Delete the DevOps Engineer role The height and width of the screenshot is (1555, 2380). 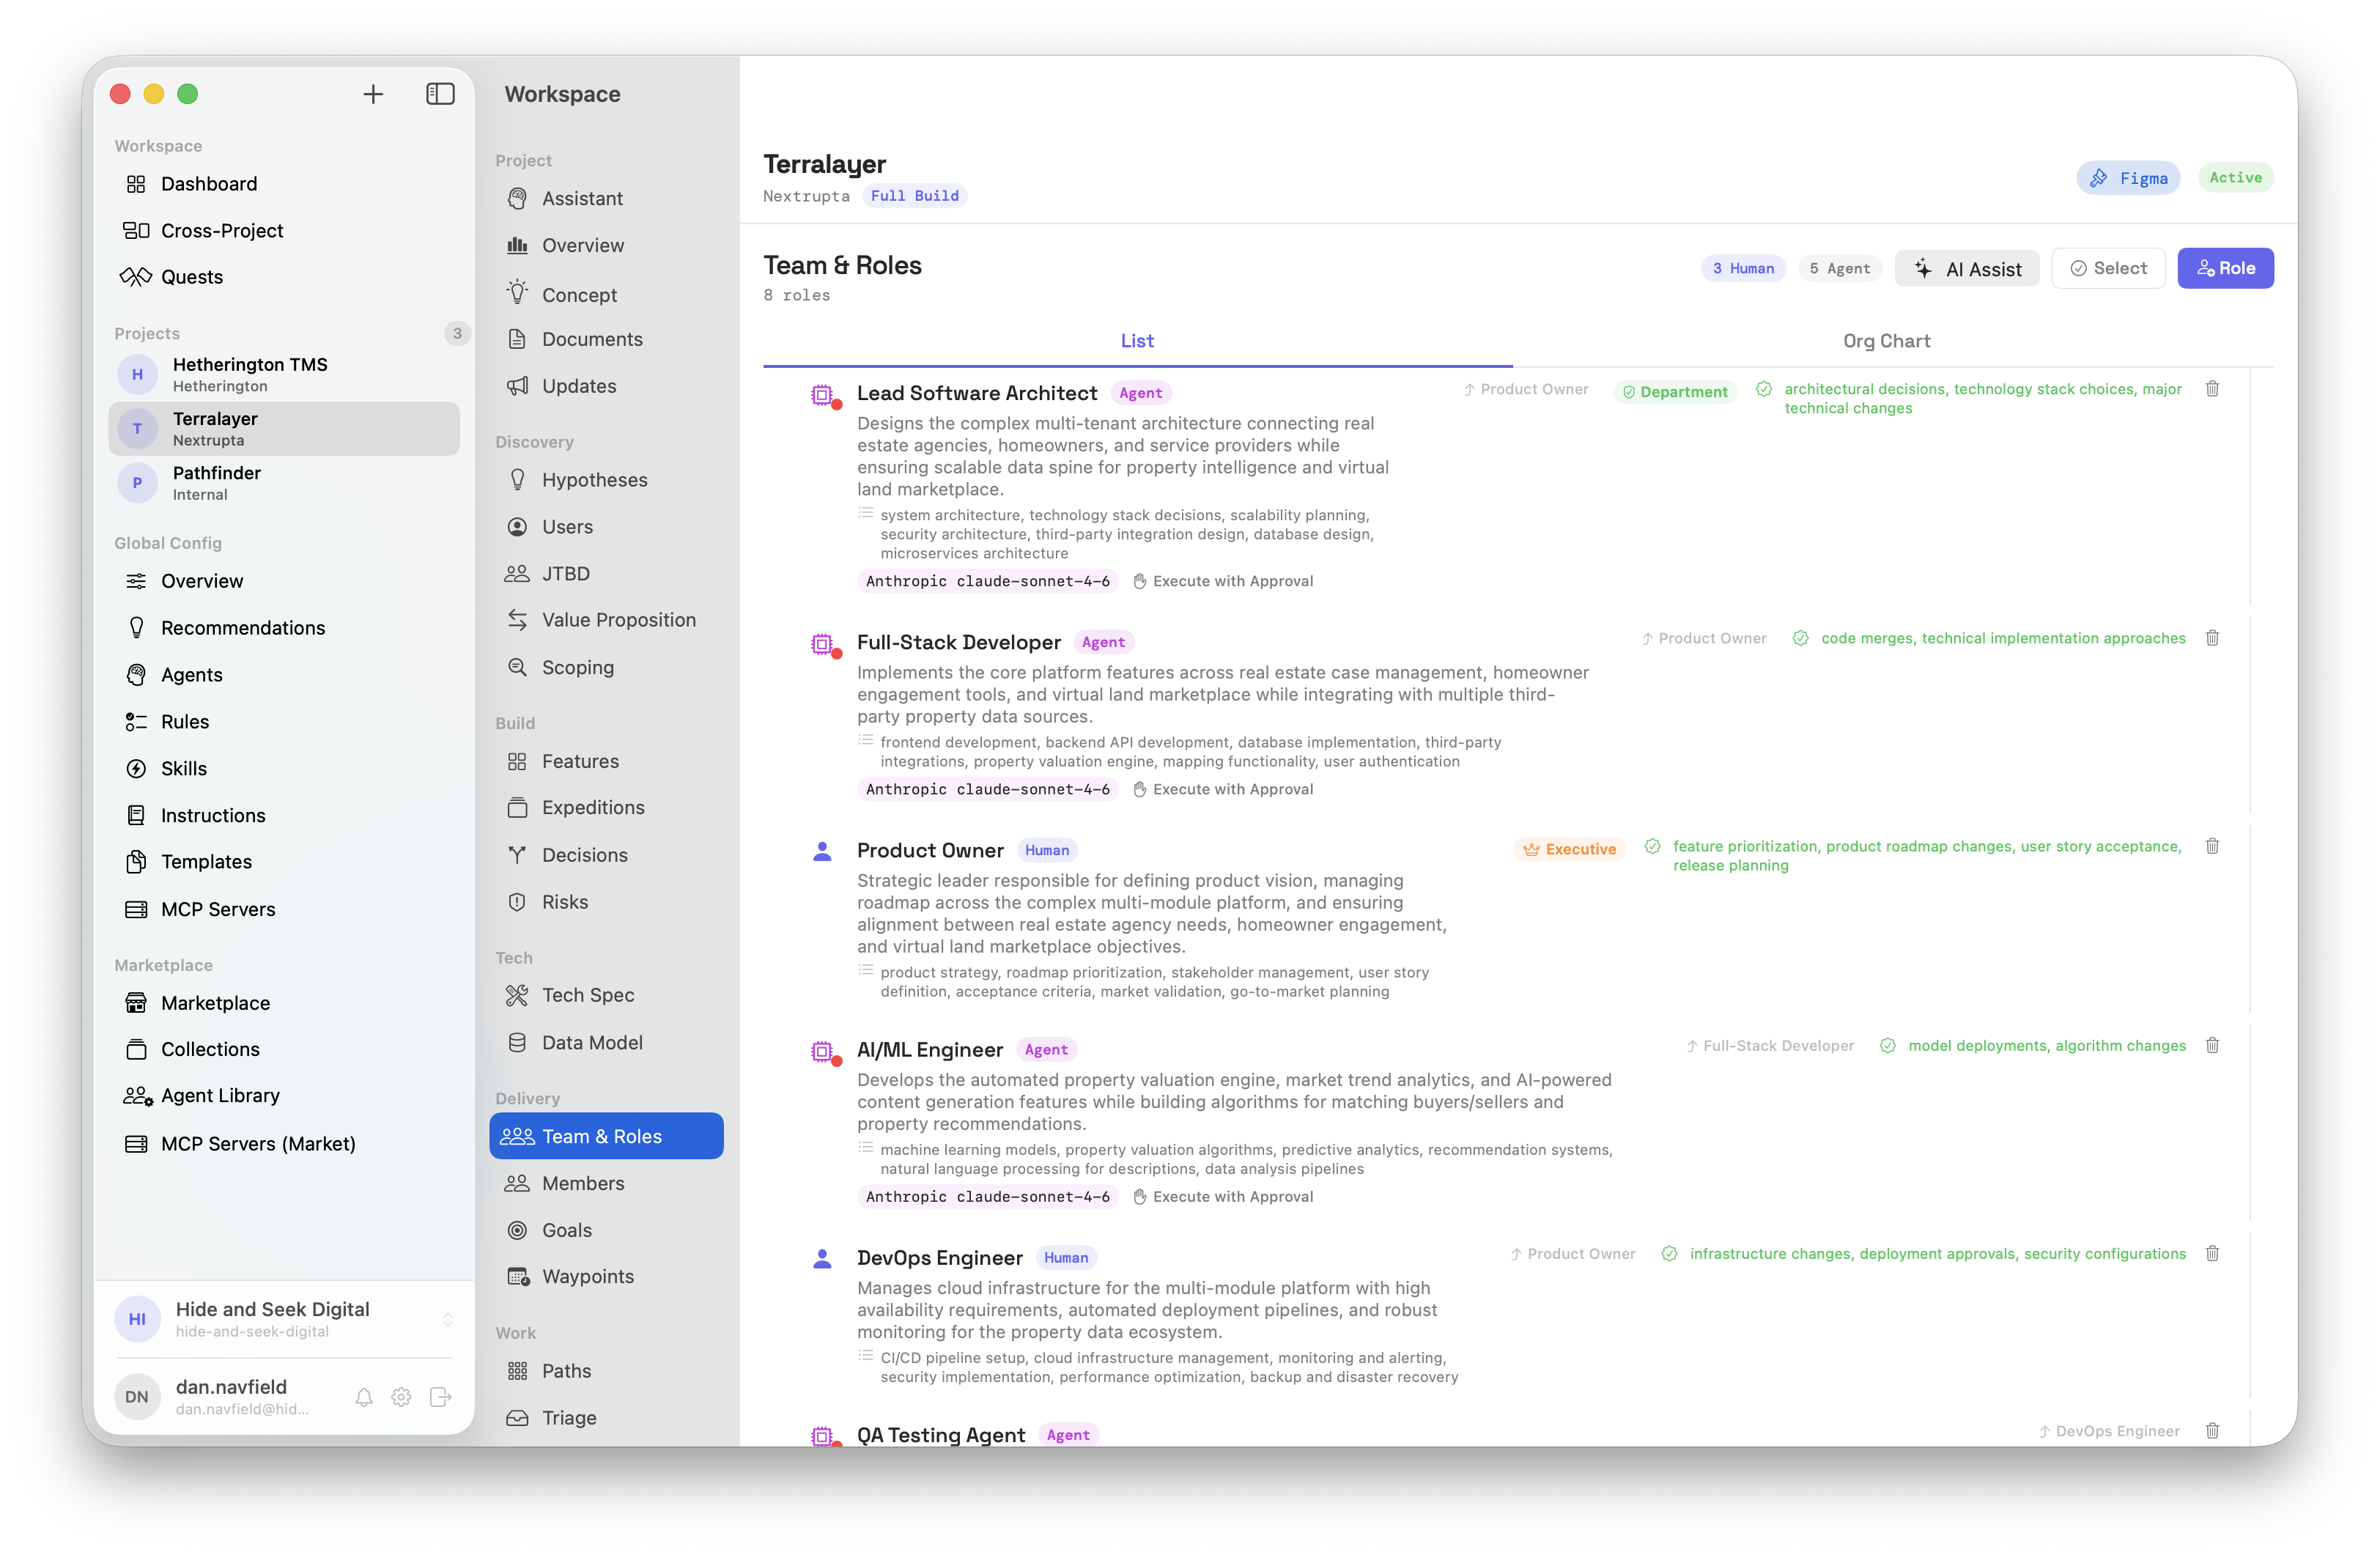(x=2212, y=1253)
